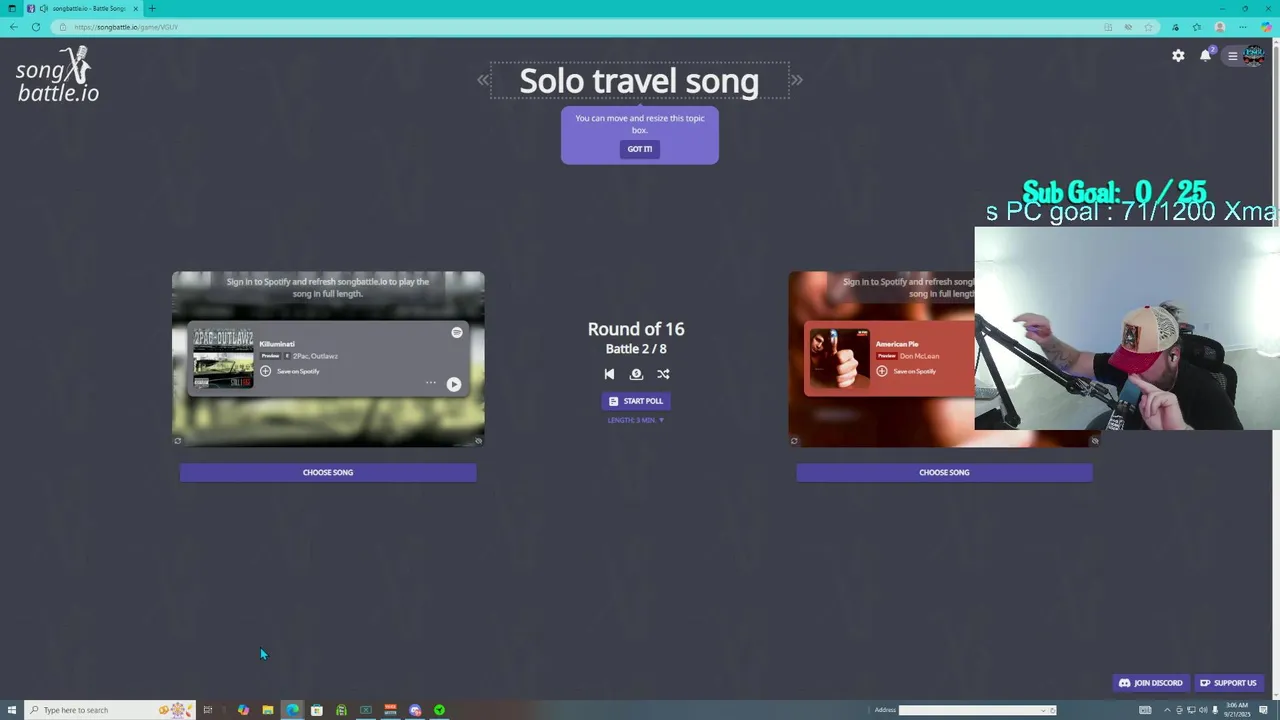Click the songbattle.io logo
The width and height of the screenshot is (1280, 720).
[58, 75]
